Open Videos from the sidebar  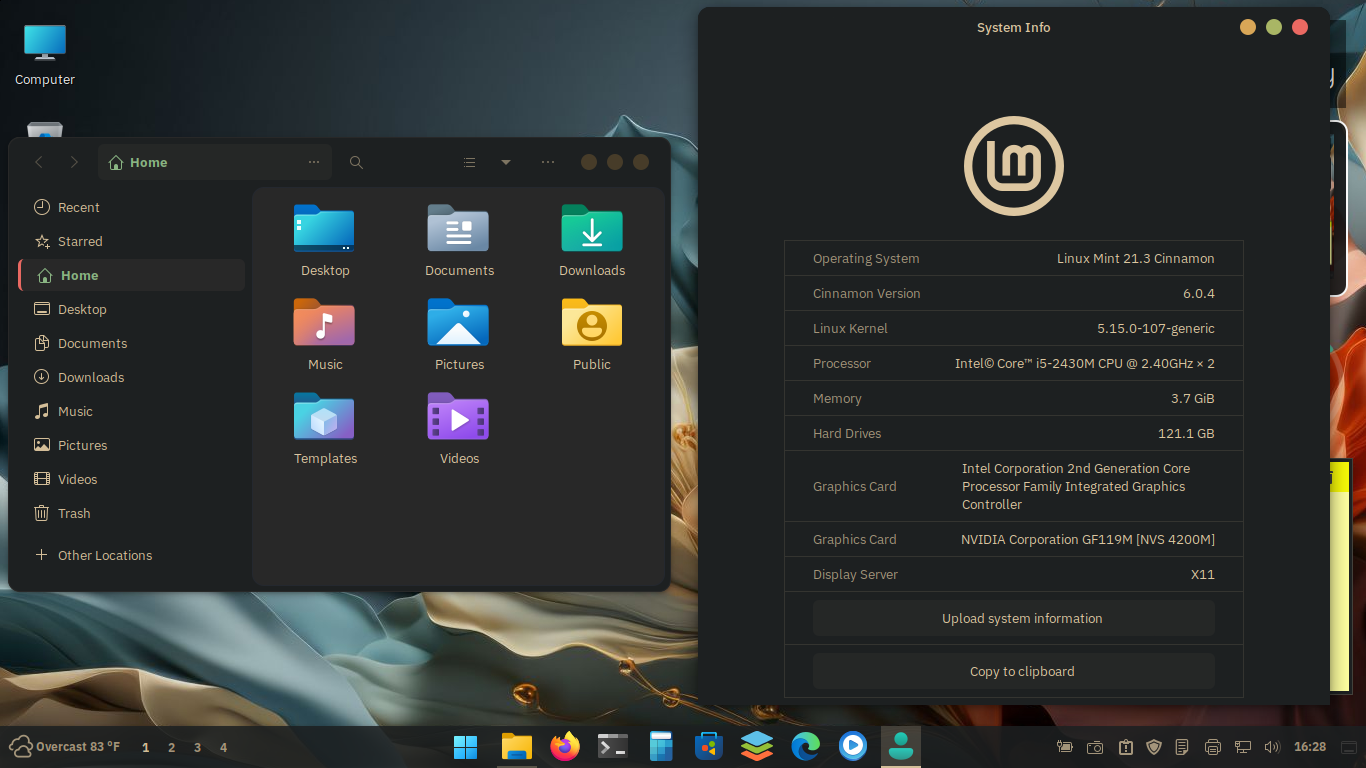(x=132, y=480)
